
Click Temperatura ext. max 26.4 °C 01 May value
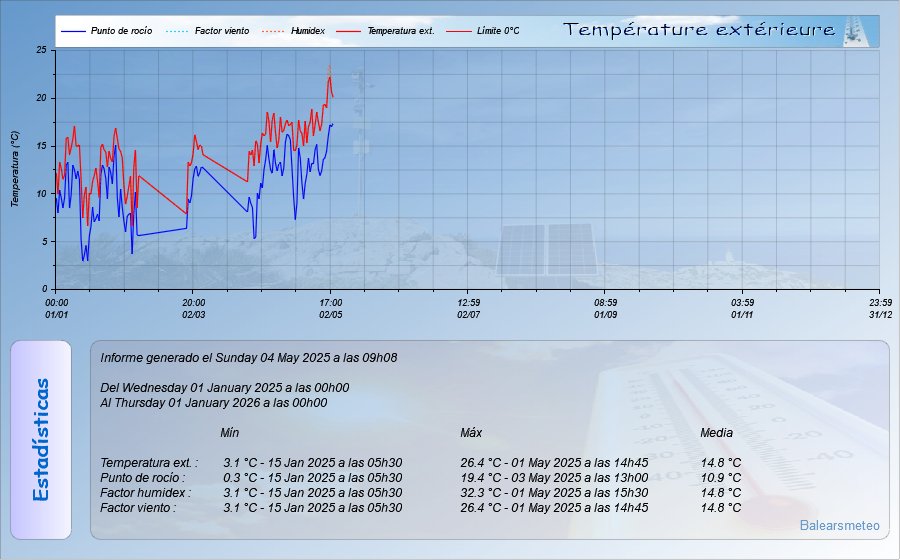pyautogui.click(x=554, y=462)
